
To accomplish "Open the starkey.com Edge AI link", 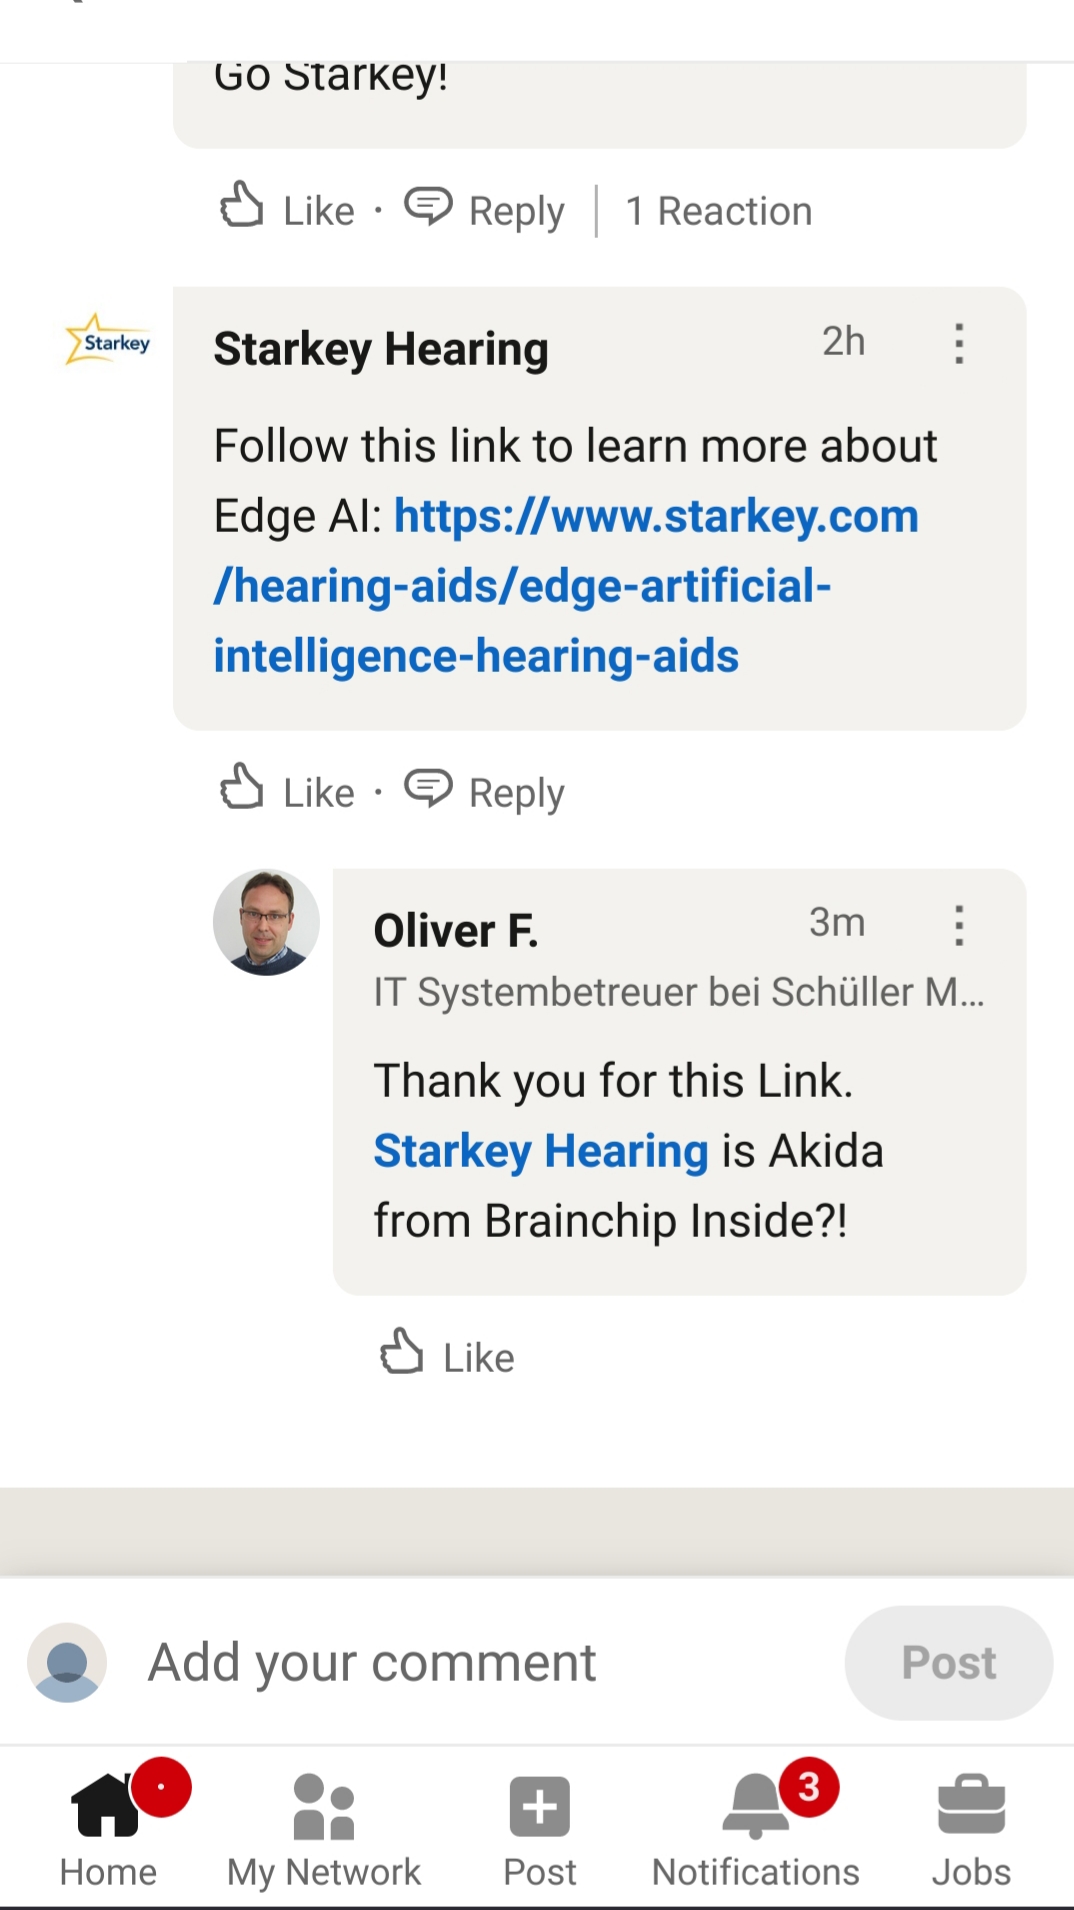I will (x=565, y=585).
